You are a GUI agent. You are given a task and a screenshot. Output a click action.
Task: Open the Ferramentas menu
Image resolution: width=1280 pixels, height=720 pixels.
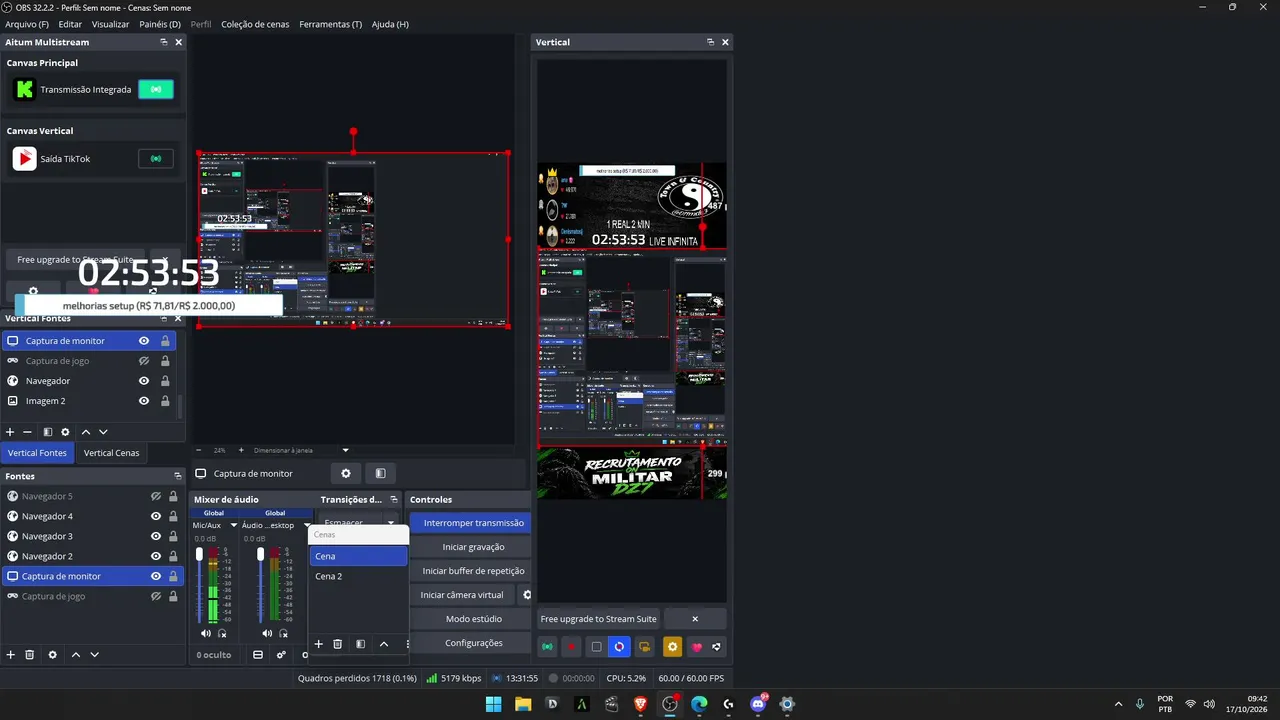tap(330, 24)
